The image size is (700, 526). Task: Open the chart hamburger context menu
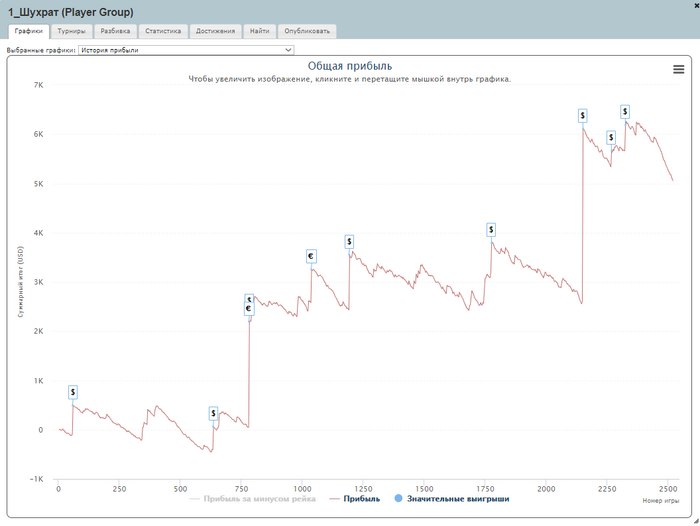[678, 69]
